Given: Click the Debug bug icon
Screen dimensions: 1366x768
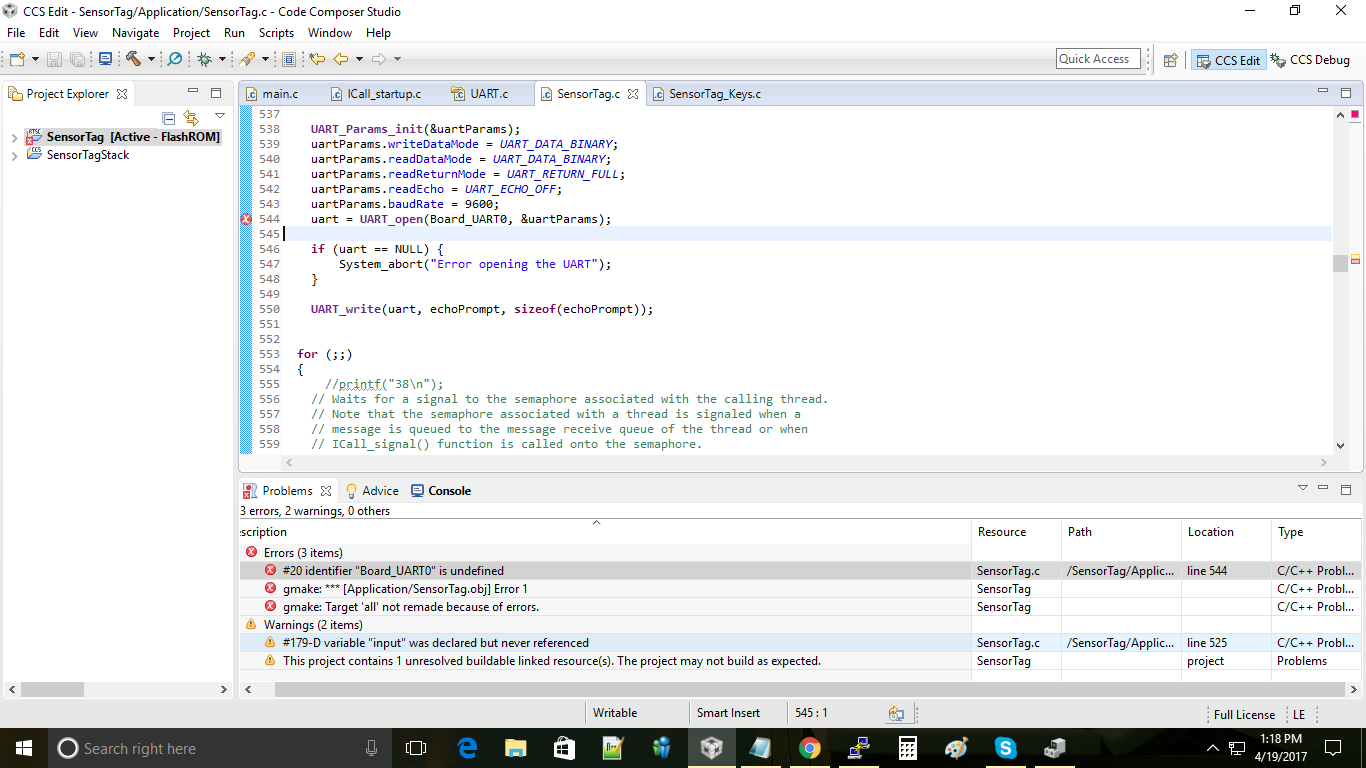Looking at the screenshot, I should [x=204, y=59].
